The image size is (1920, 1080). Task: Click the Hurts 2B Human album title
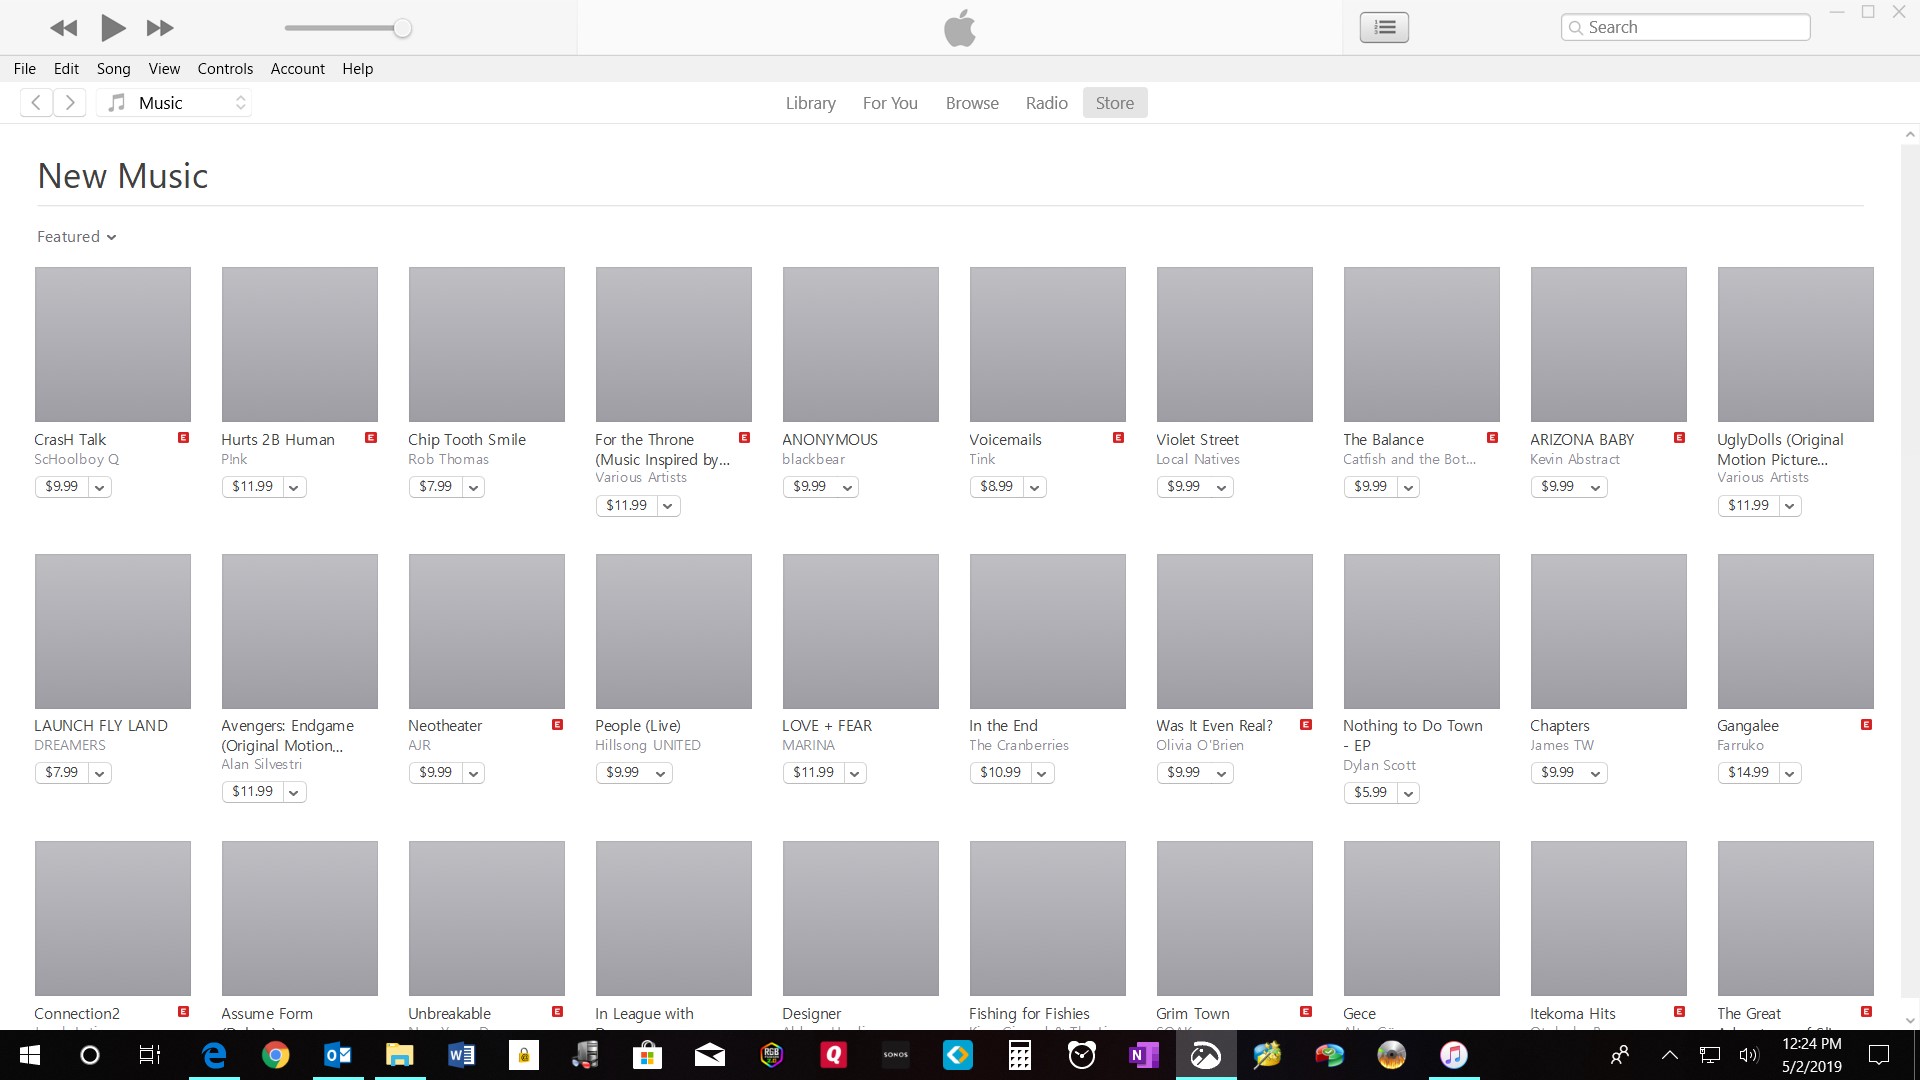(x=277, y=439)
